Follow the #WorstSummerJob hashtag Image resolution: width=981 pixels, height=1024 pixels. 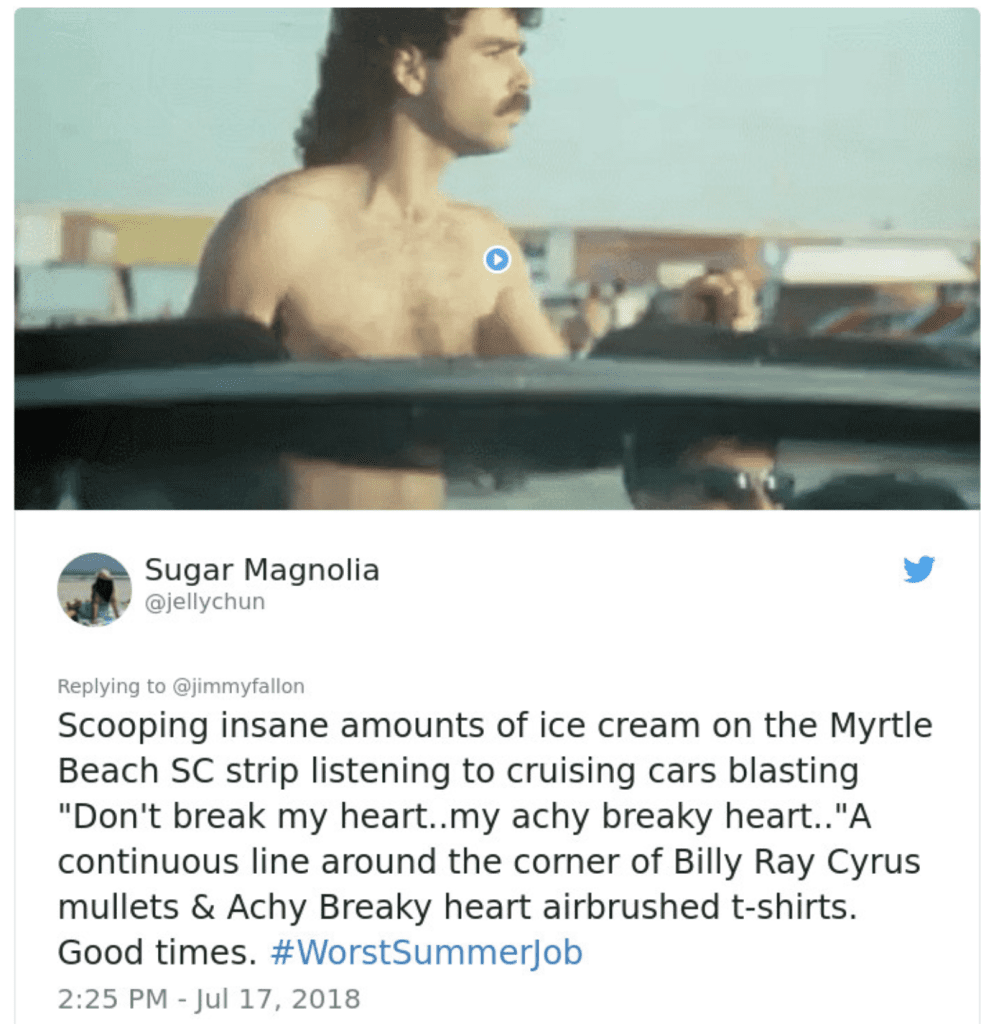pyautogui.click(x=426, y=952)
